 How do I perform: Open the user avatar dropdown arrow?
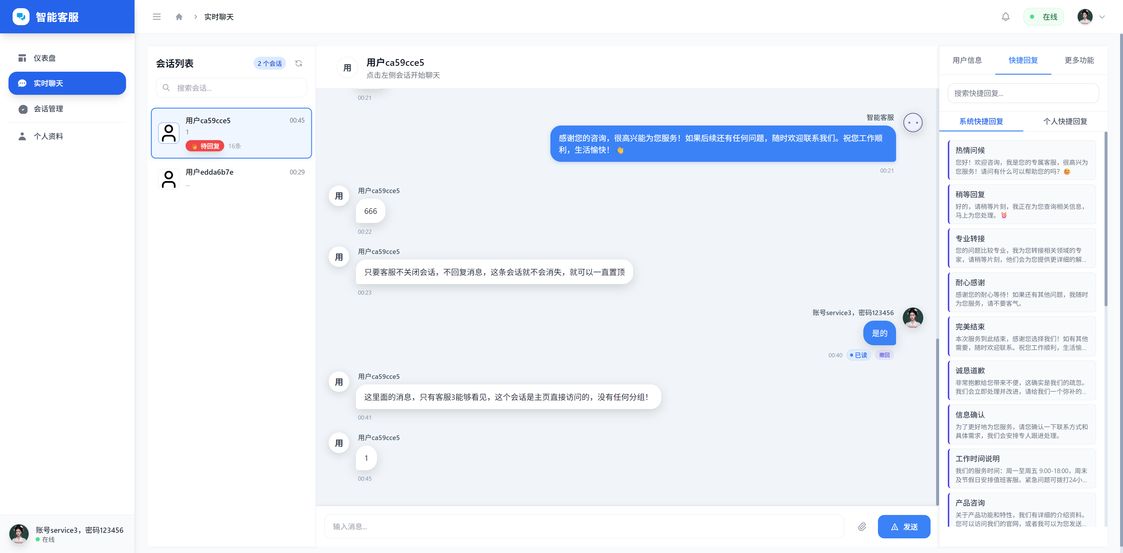(1102, 17)
